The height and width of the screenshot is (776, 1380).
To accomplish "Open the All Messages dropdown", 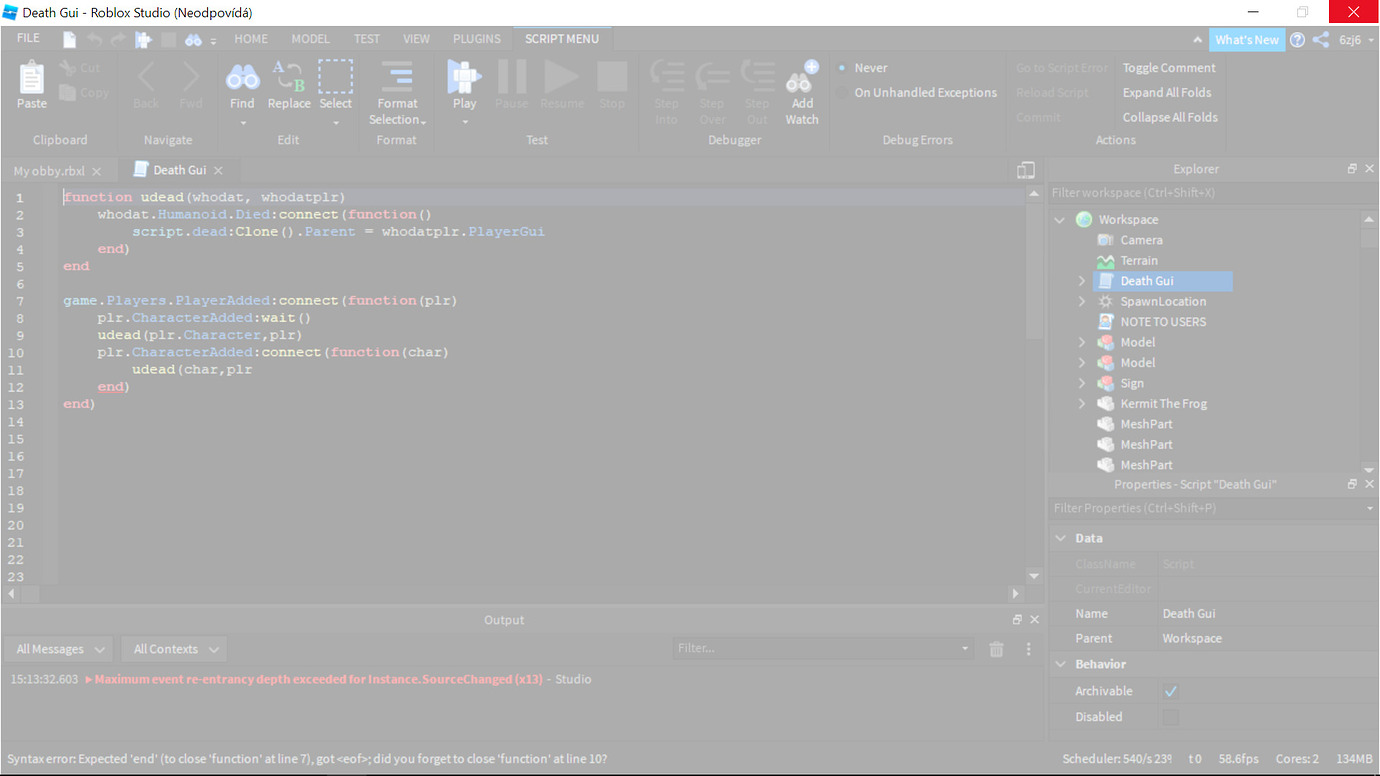I will tap(58, 648).
